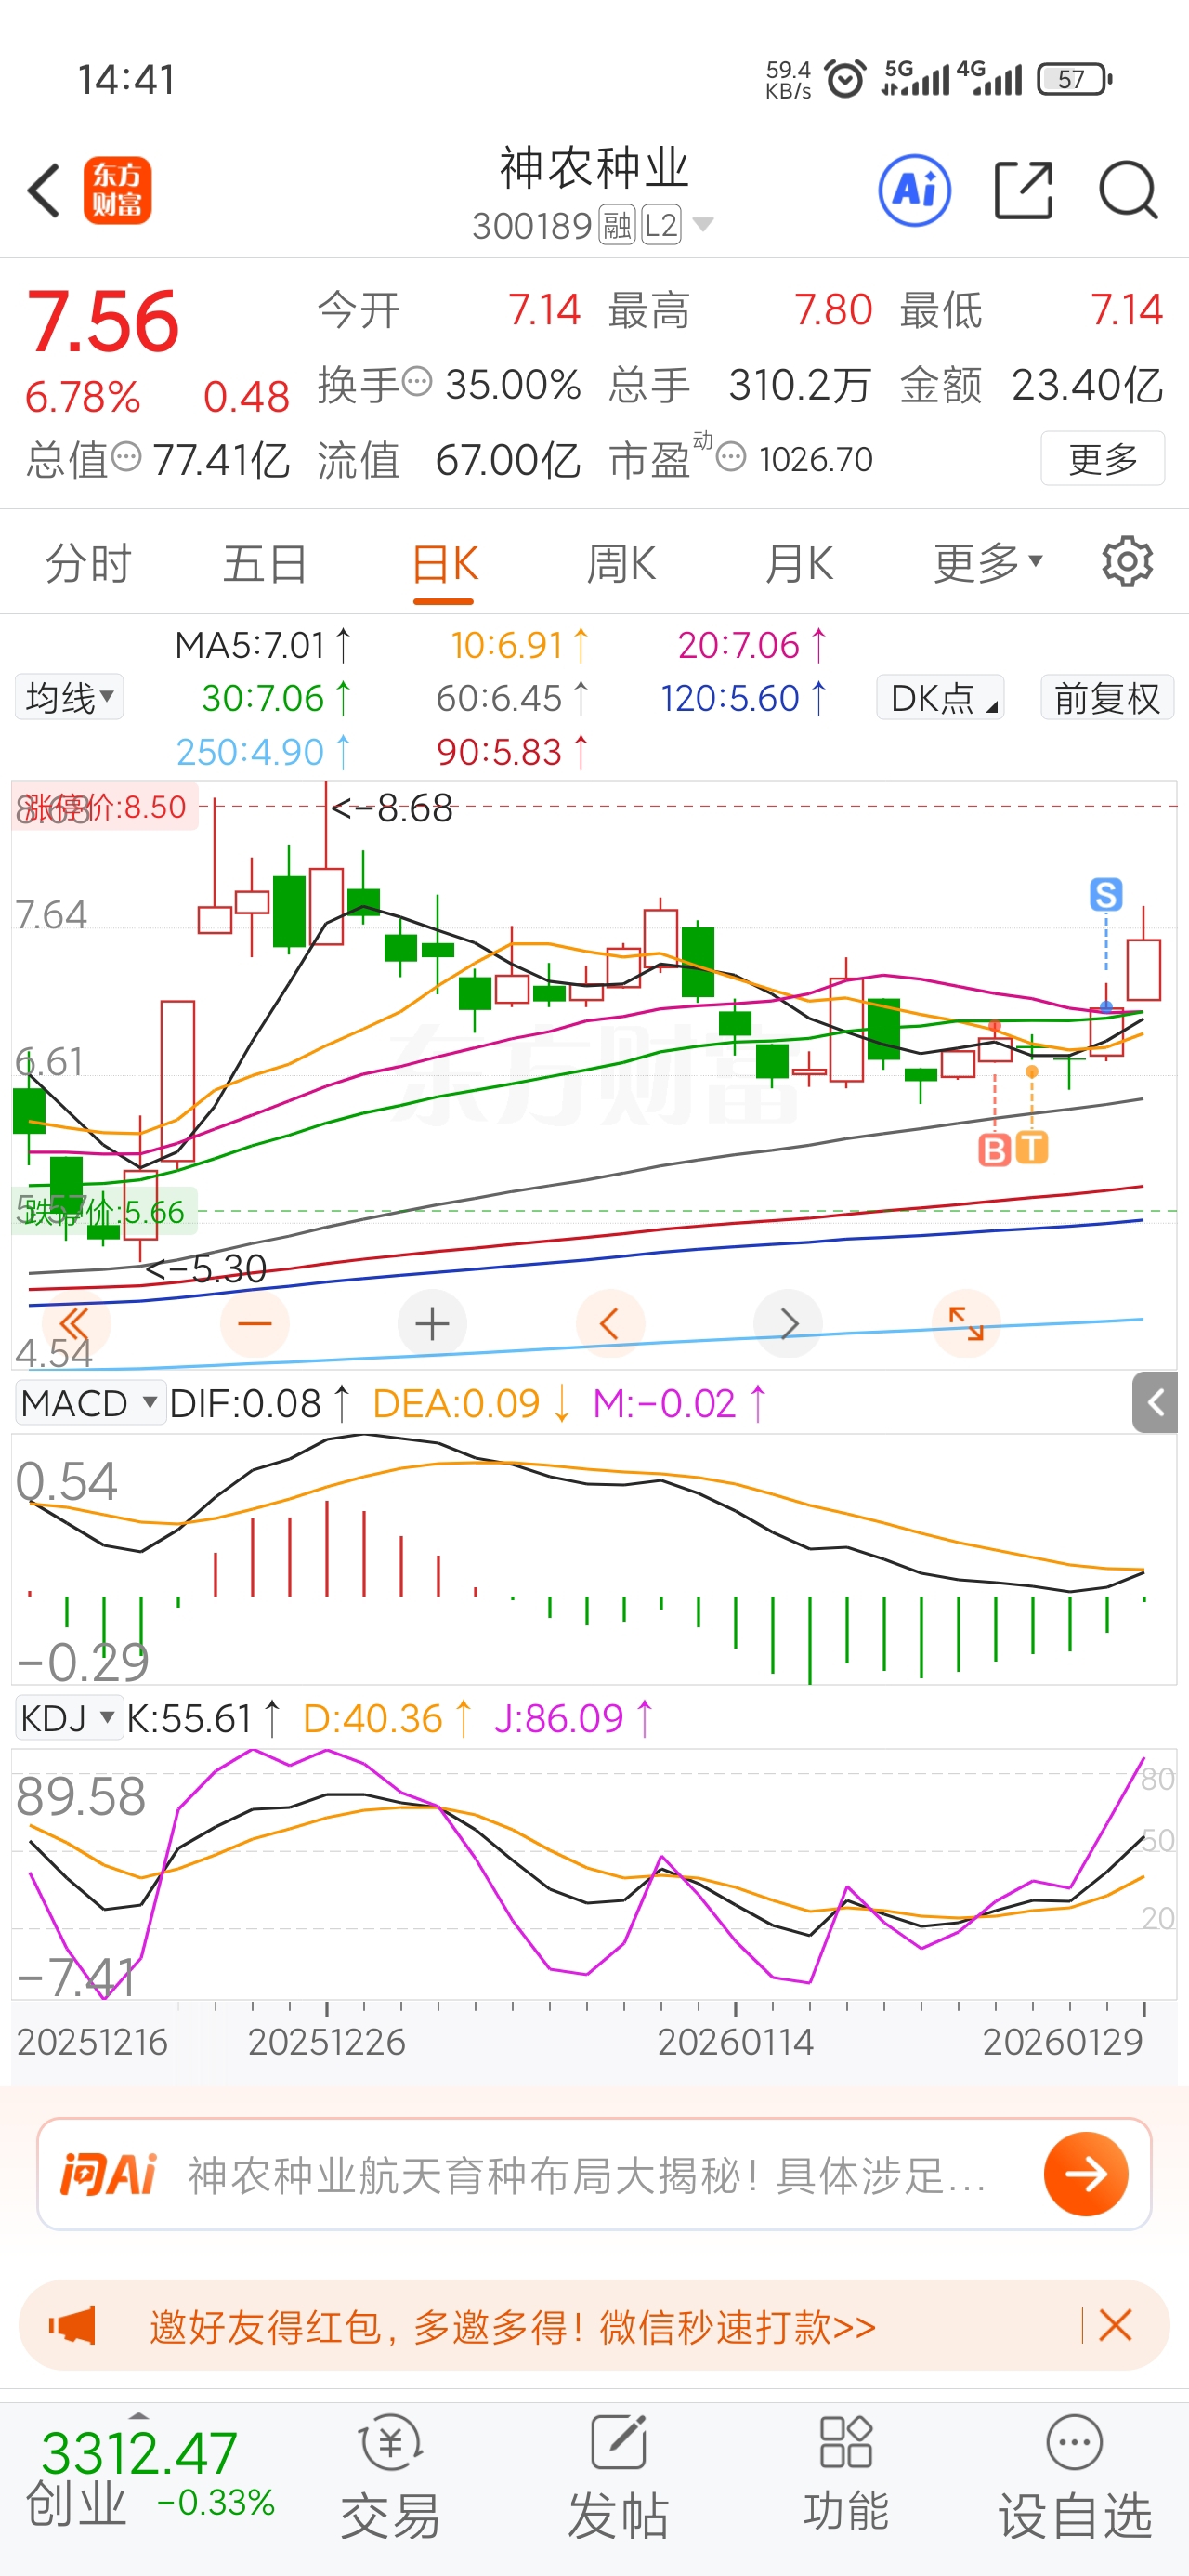1189x2576 pixels.
Task: Tap the B buy signal marker
Action: point(994,1150)
